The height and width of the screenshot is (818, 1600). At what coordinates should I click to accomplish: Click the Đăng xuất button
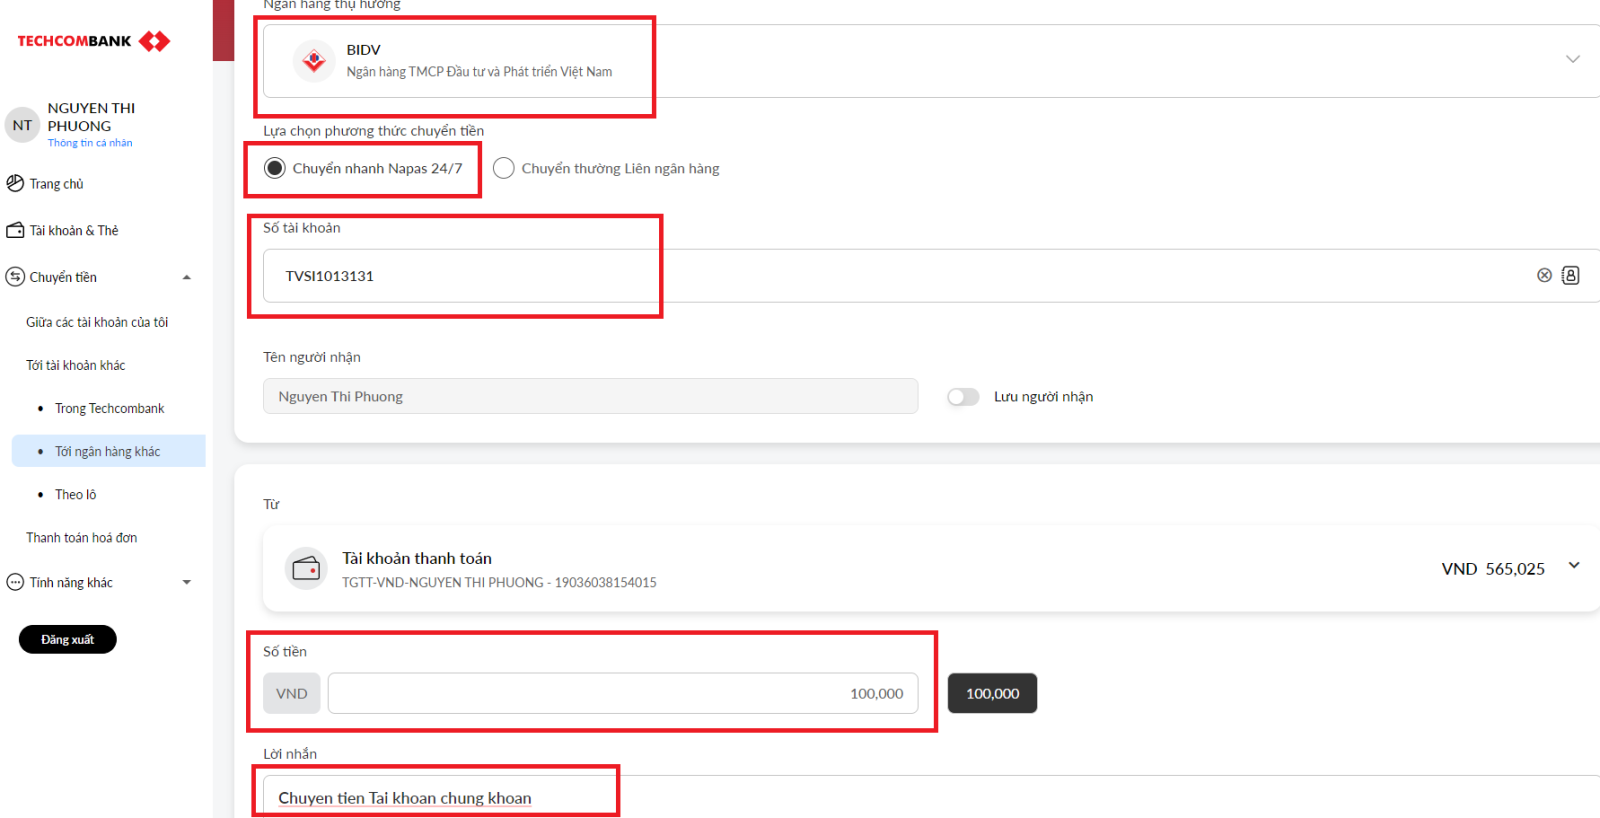point(68,640)
